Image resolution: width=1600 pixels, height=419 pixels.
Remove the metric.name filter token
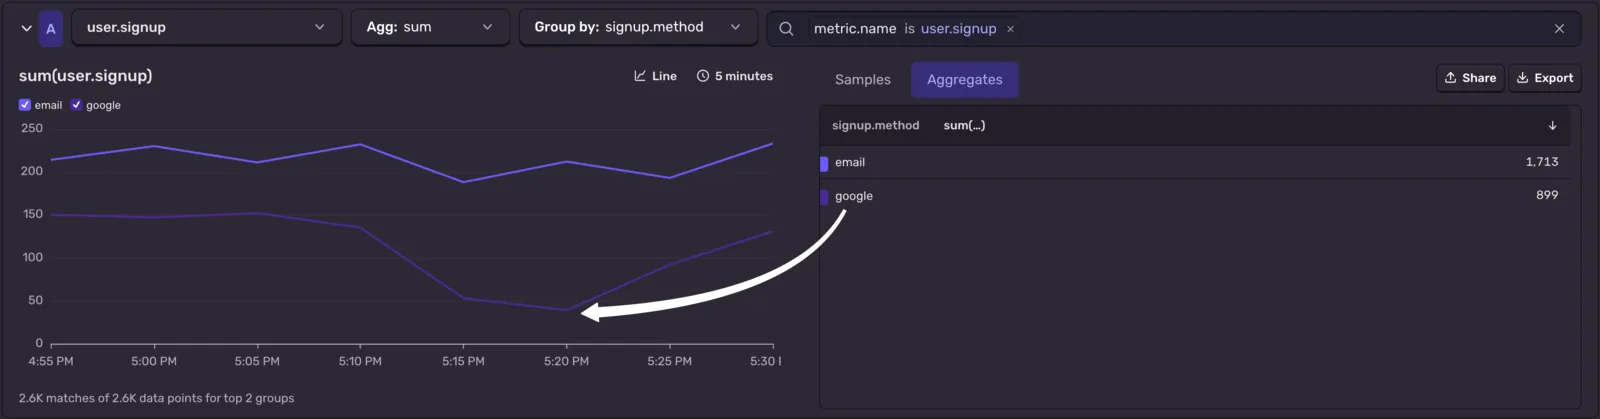(1010, 29)
